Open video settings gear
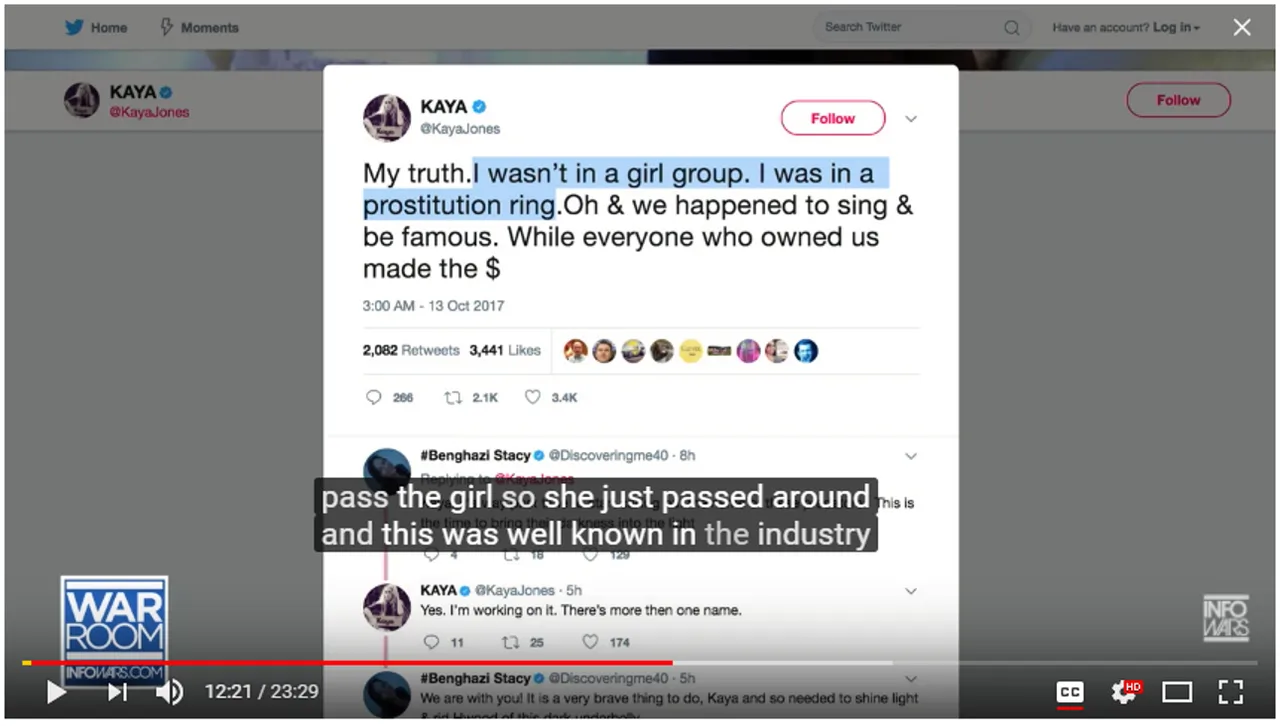Viewport: 1280px width, 726px height. pos(1125,691)
